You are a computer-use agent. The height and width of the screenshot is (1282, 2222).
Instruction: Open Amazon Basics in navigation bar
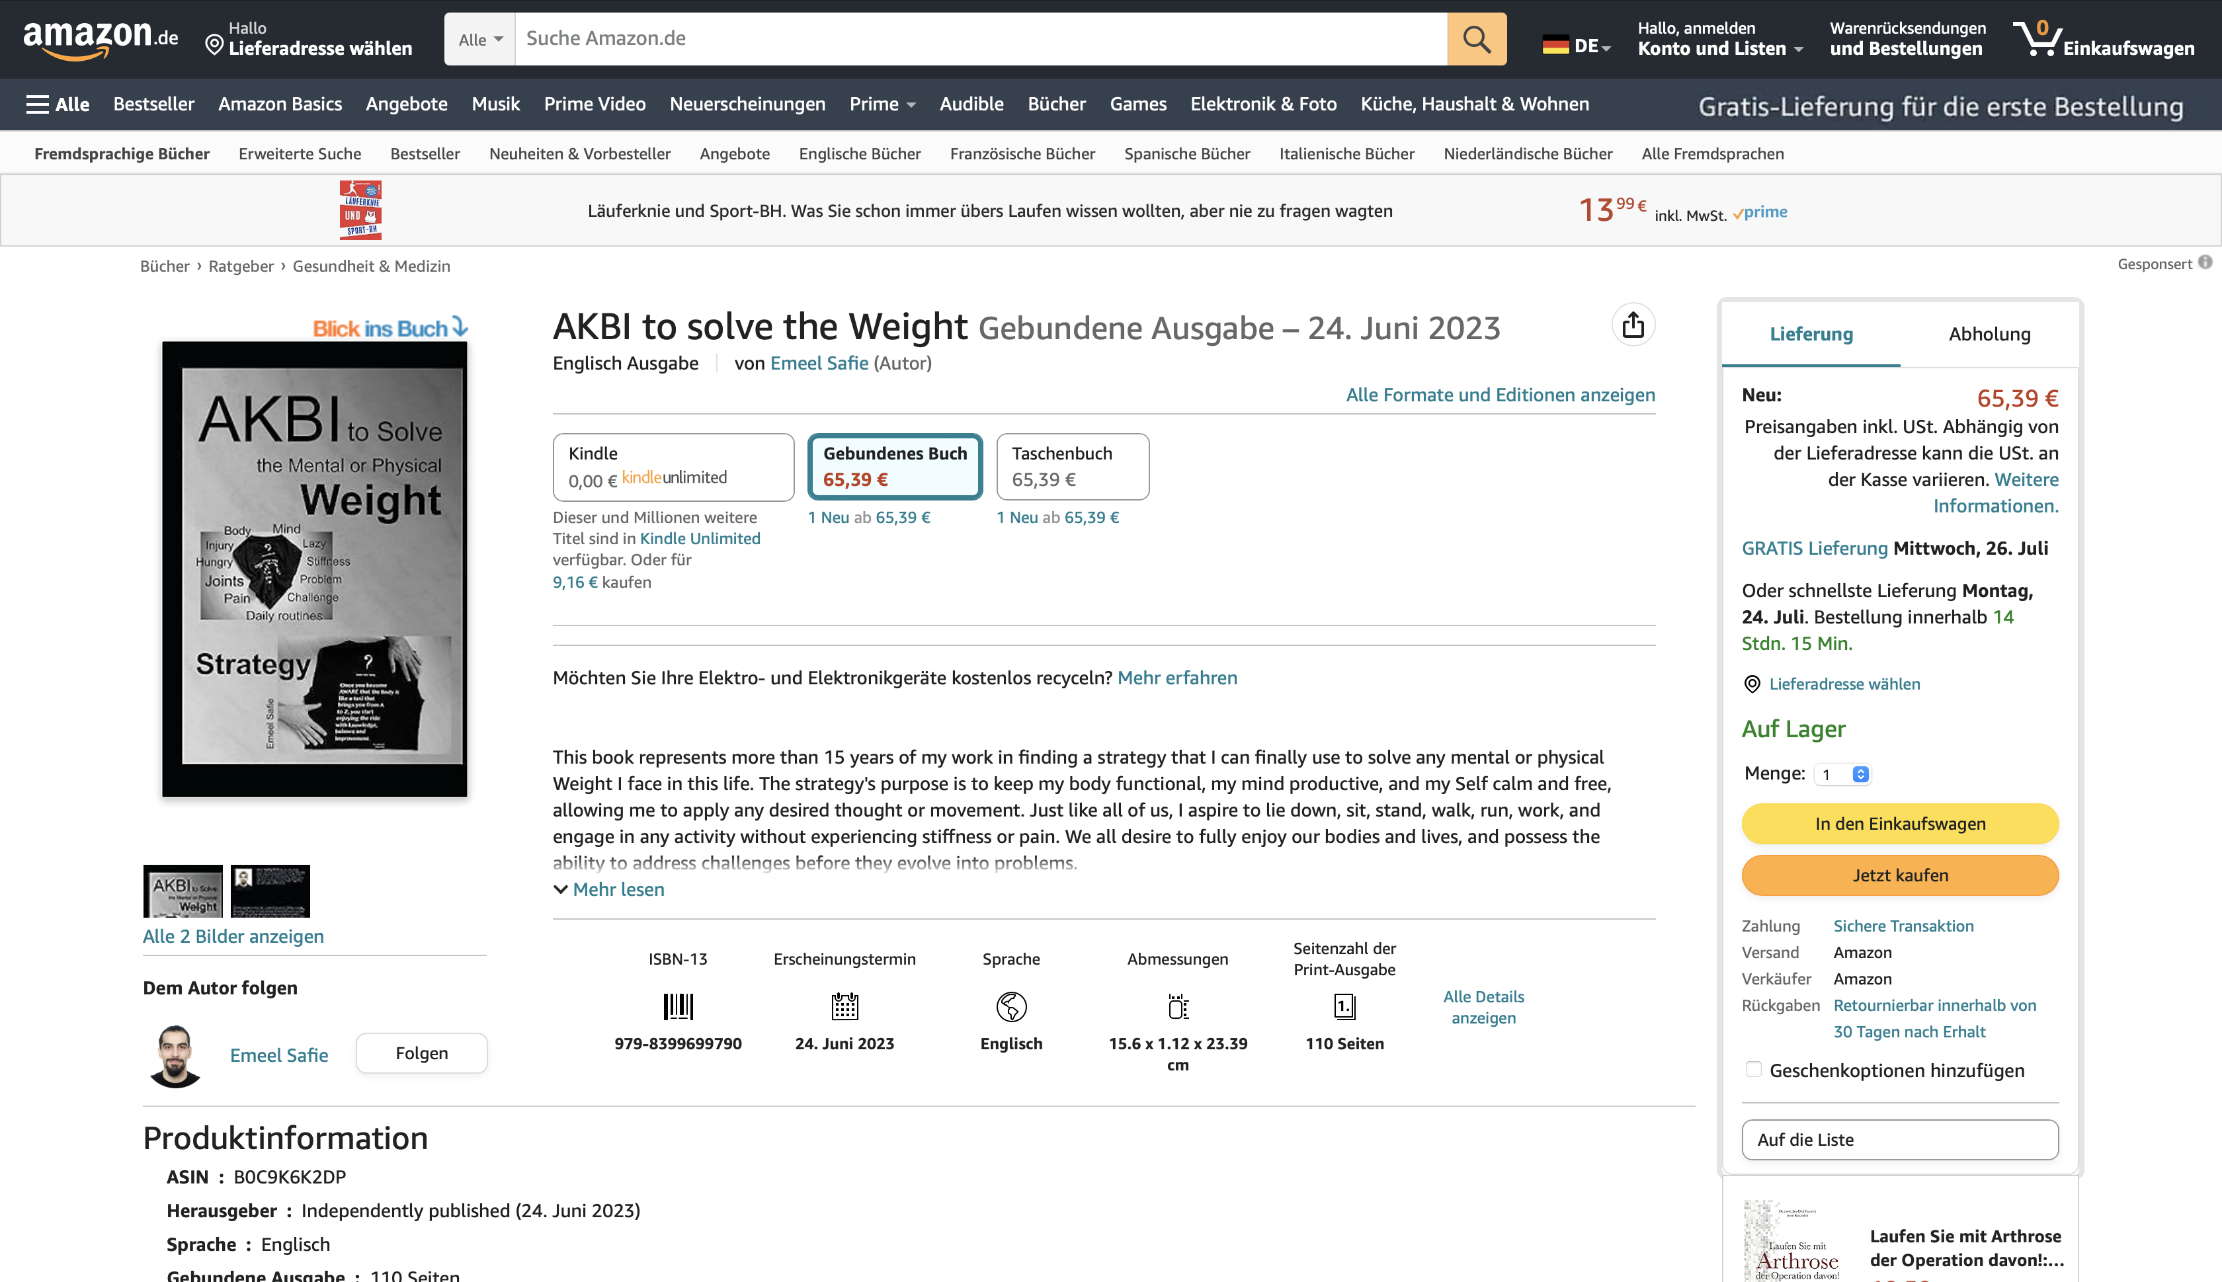point(280,104)
